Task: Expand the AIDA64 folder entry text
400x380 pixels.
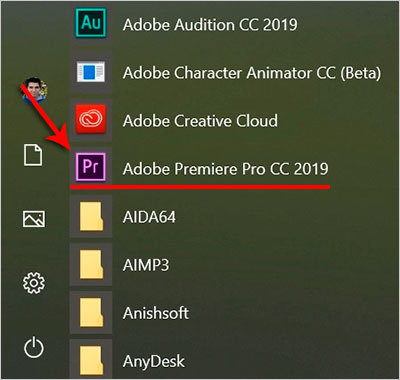Action: pos(149,217)
